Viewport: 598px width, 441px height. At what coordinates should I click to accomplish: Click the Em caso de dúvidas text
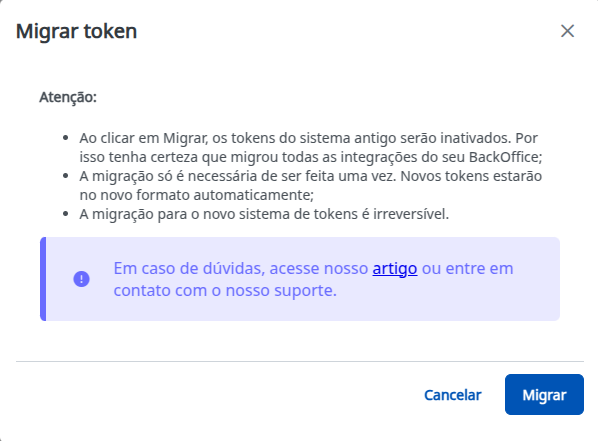coord(189,269)
